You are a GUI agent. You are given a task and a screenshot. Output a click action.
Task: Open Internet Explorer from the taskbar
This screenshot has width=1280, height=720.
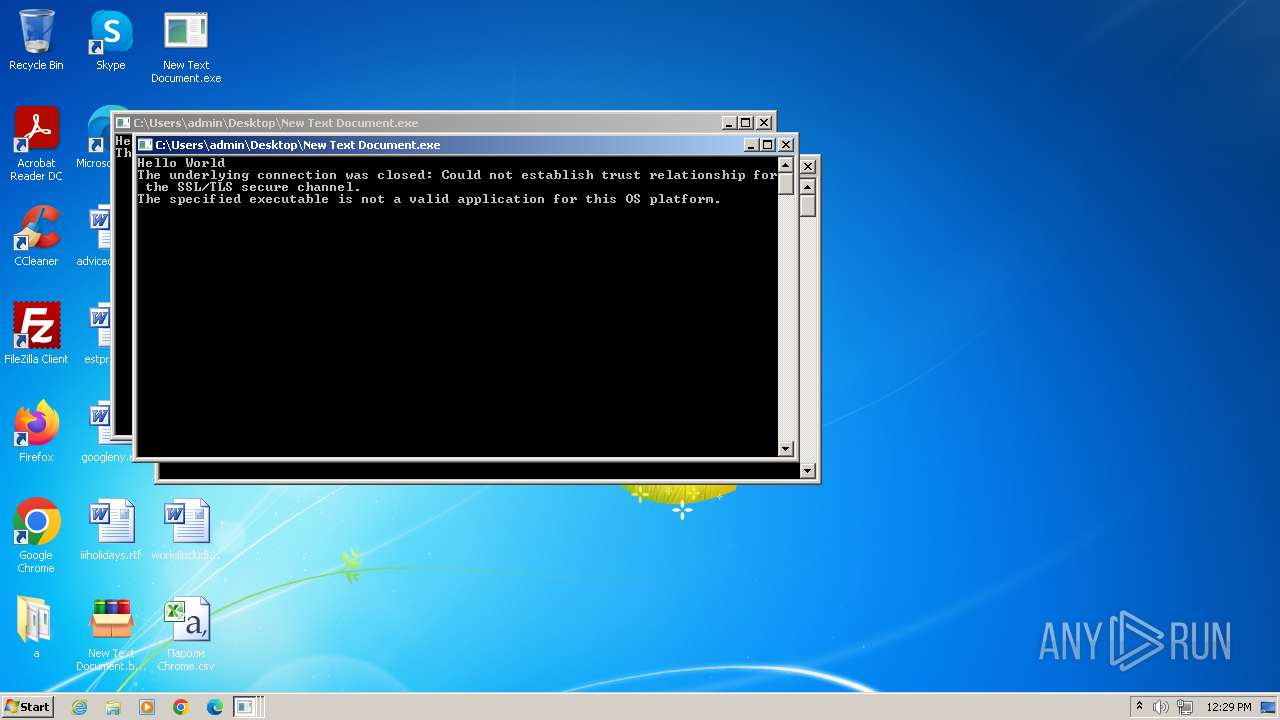[80, 707]
